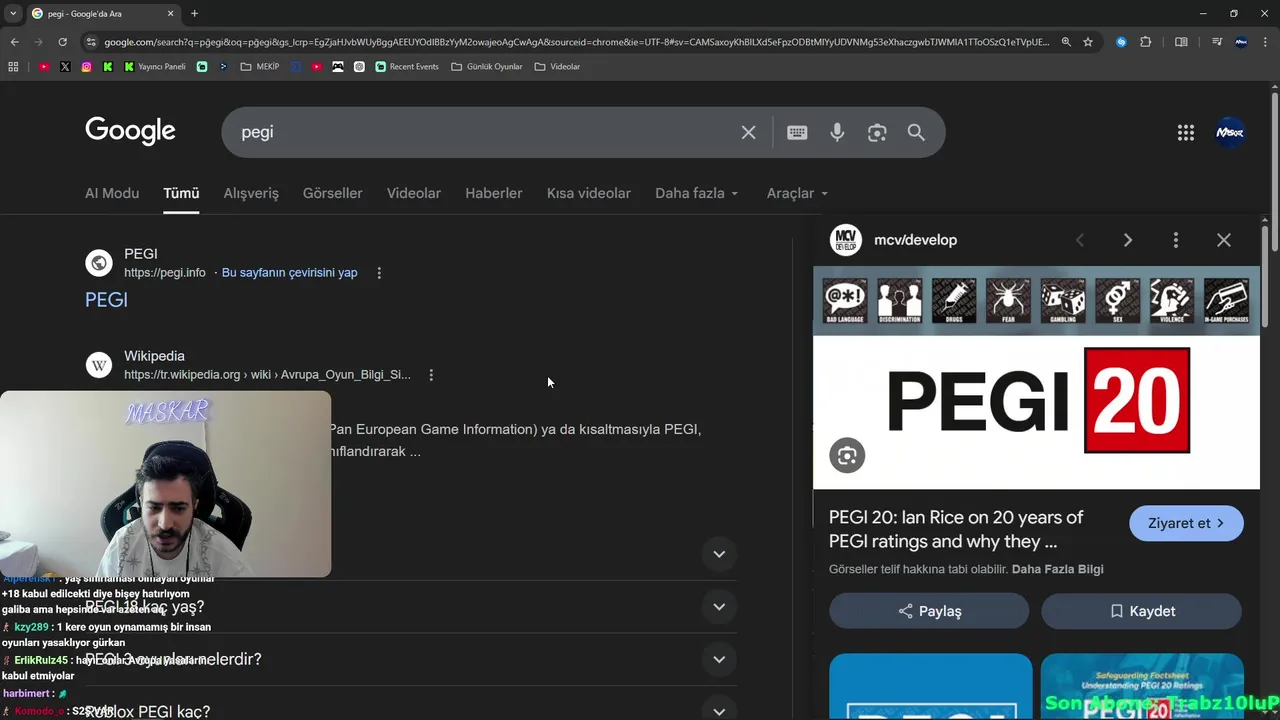Open the PEGI result three-dot options
The height and width of the screenshot is (720, 1280).
coord(379,273)
